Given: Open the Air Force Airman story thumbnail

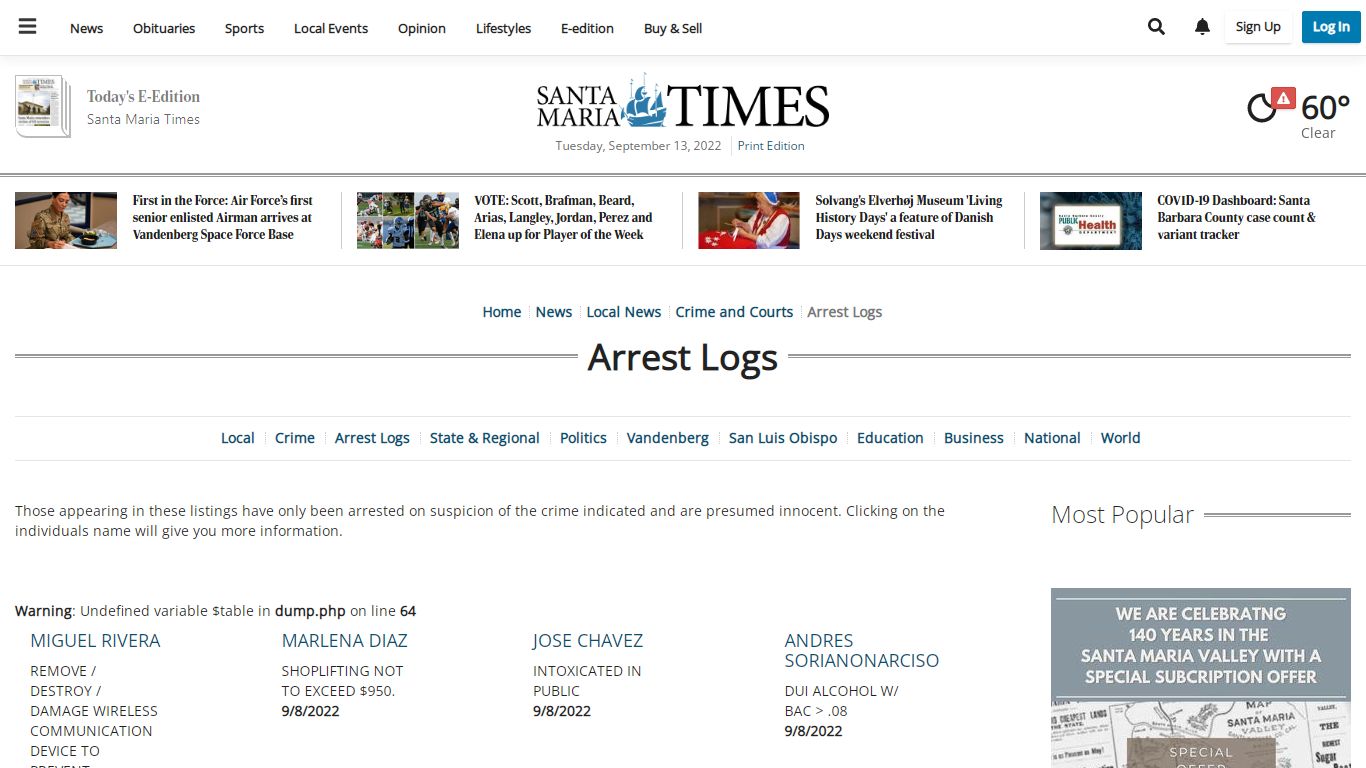Looking at the screenshot, I should [x=66, y=220].
